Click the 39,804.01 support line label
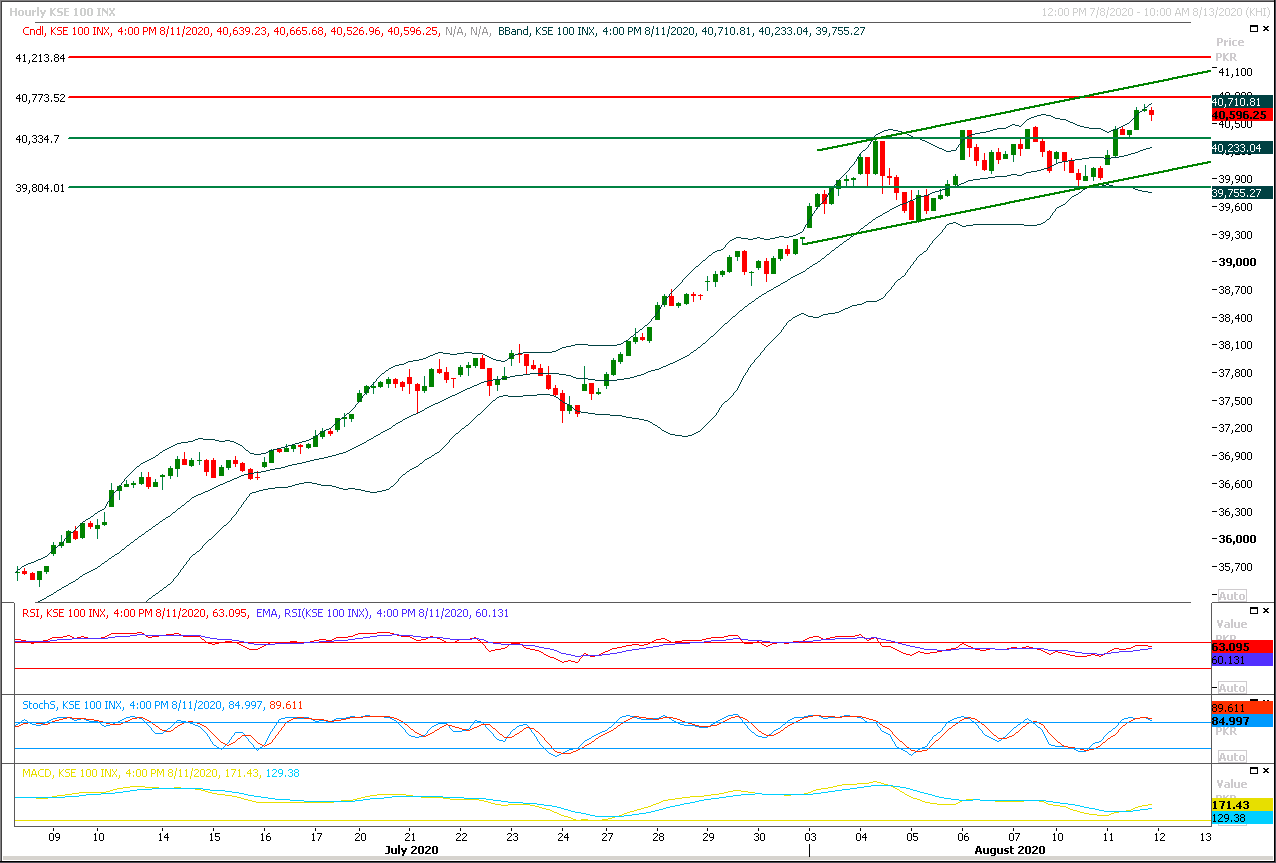 [41, 187]
